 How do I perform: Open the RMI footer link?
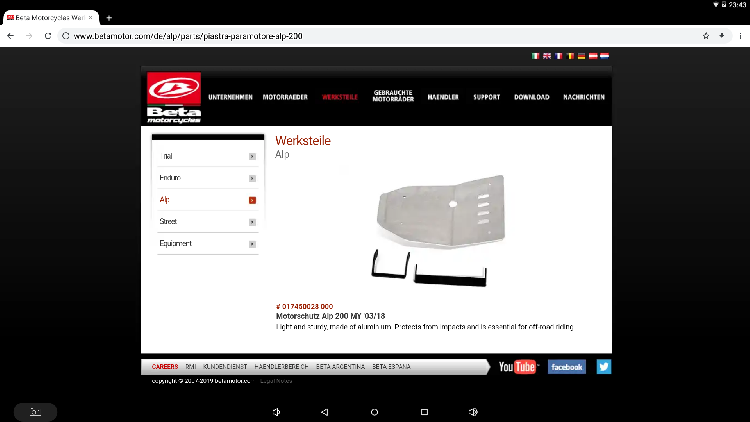190,366
